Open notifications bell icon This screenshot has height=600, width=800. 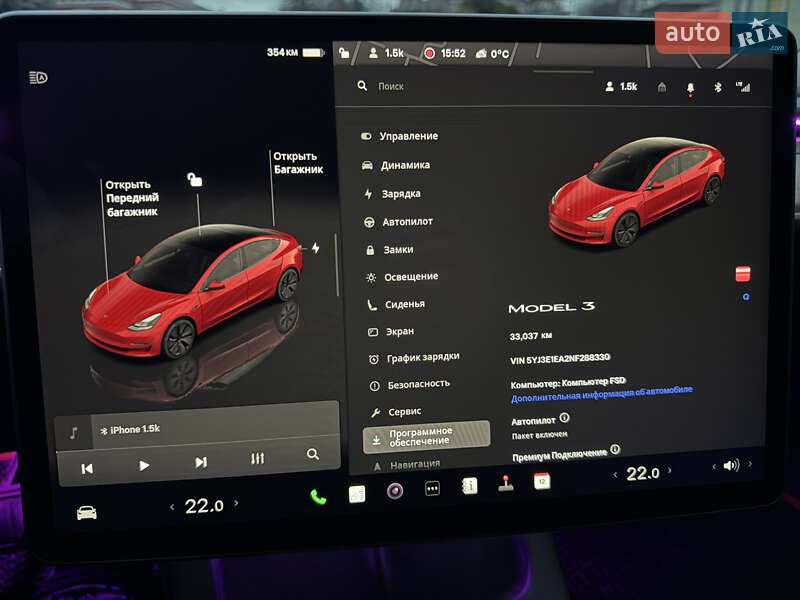coord(690,88)
